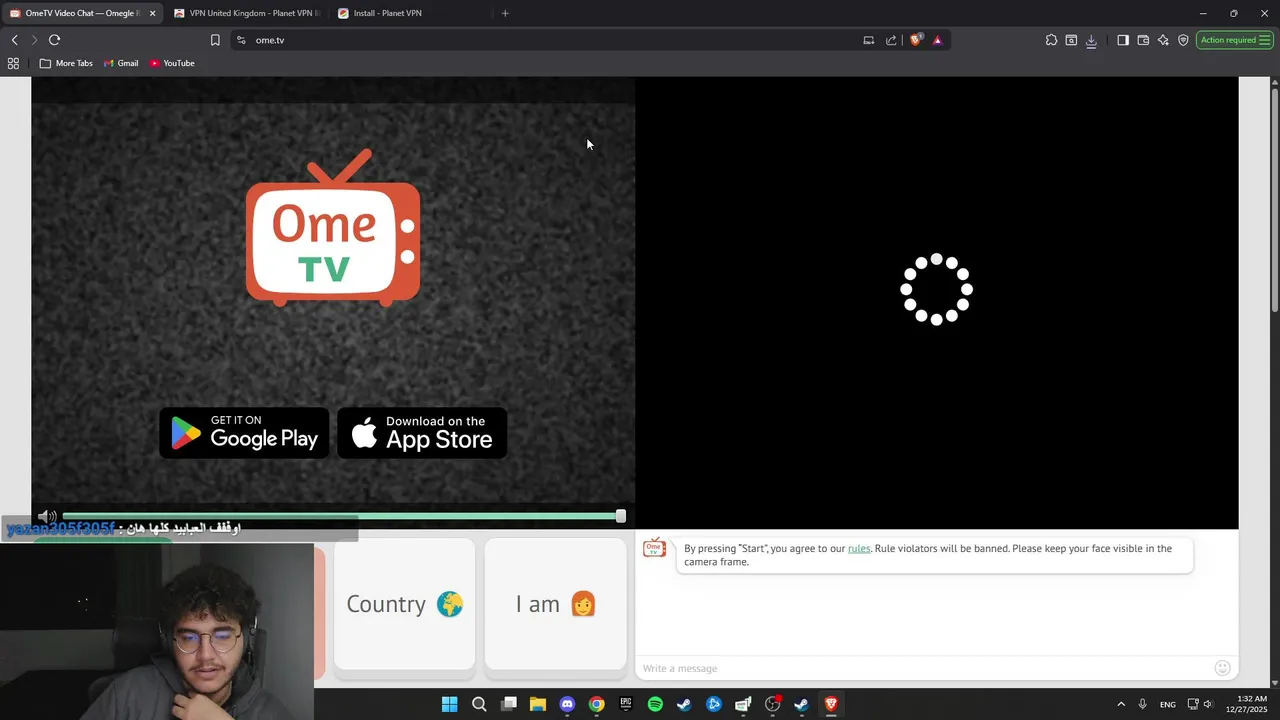Open Windows taskbar search
Viewport: 1280px width, 720px height.
point(479,704)
